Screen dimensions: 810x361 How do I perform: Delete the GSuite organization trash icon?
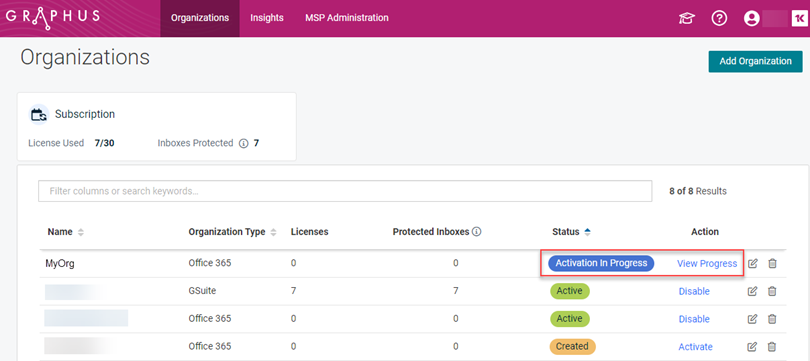coord(772,291)
